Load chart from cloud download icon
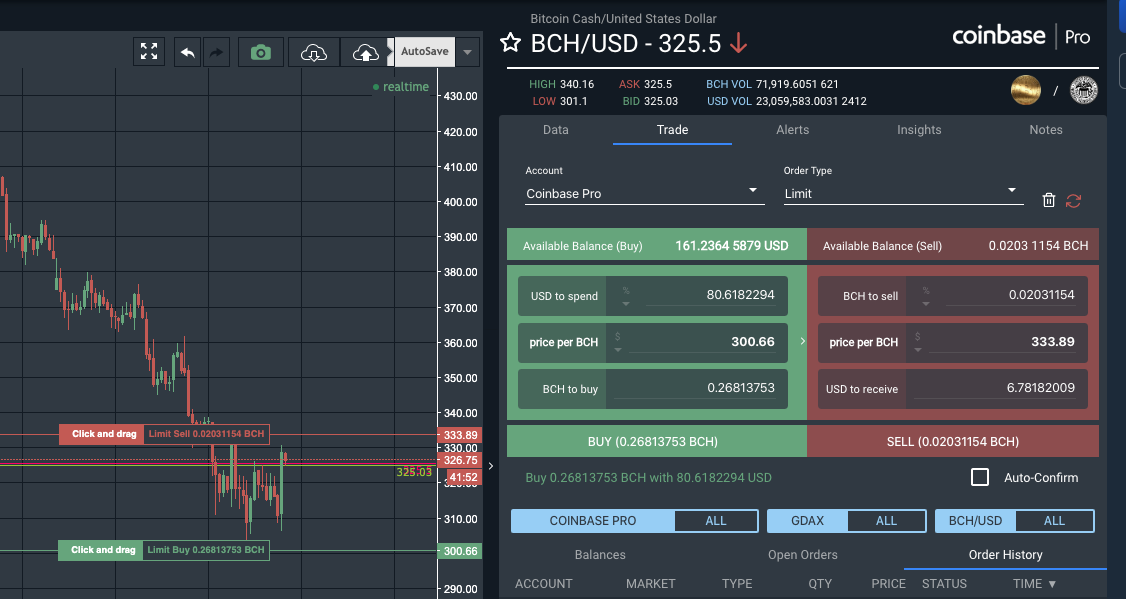 (314, 52)
